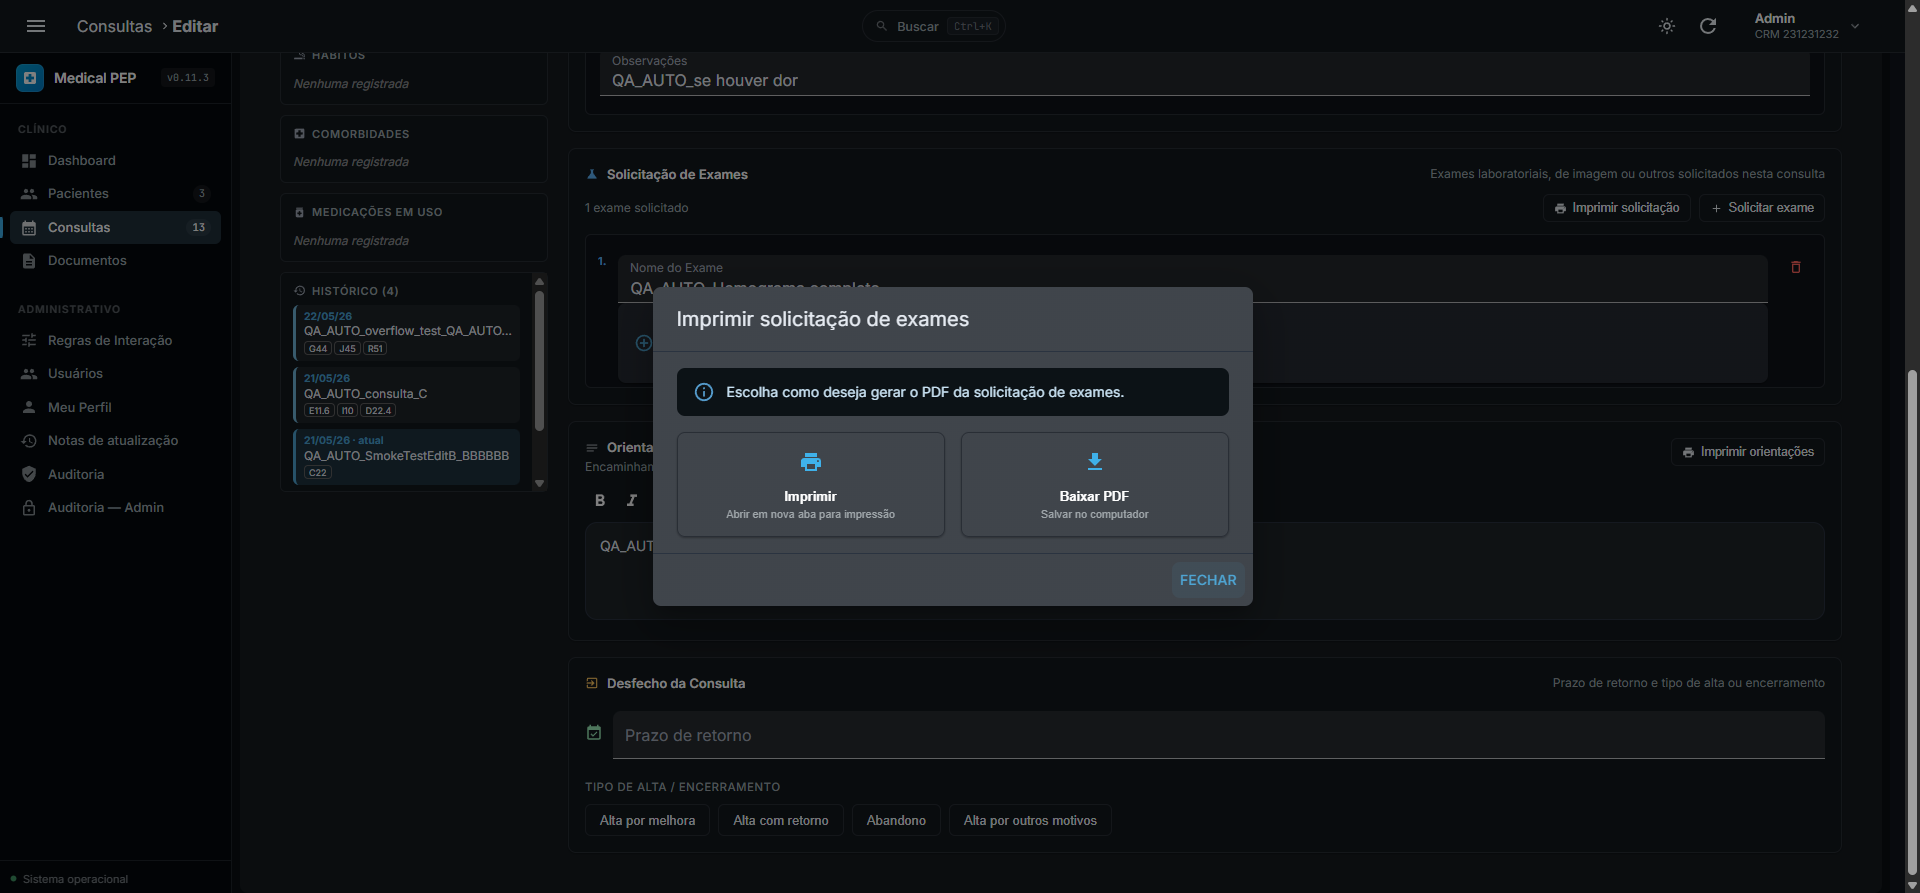Click the Comorbidades section icon
The height and width of the screenshot is (893, 1920).
coord(299,133)
